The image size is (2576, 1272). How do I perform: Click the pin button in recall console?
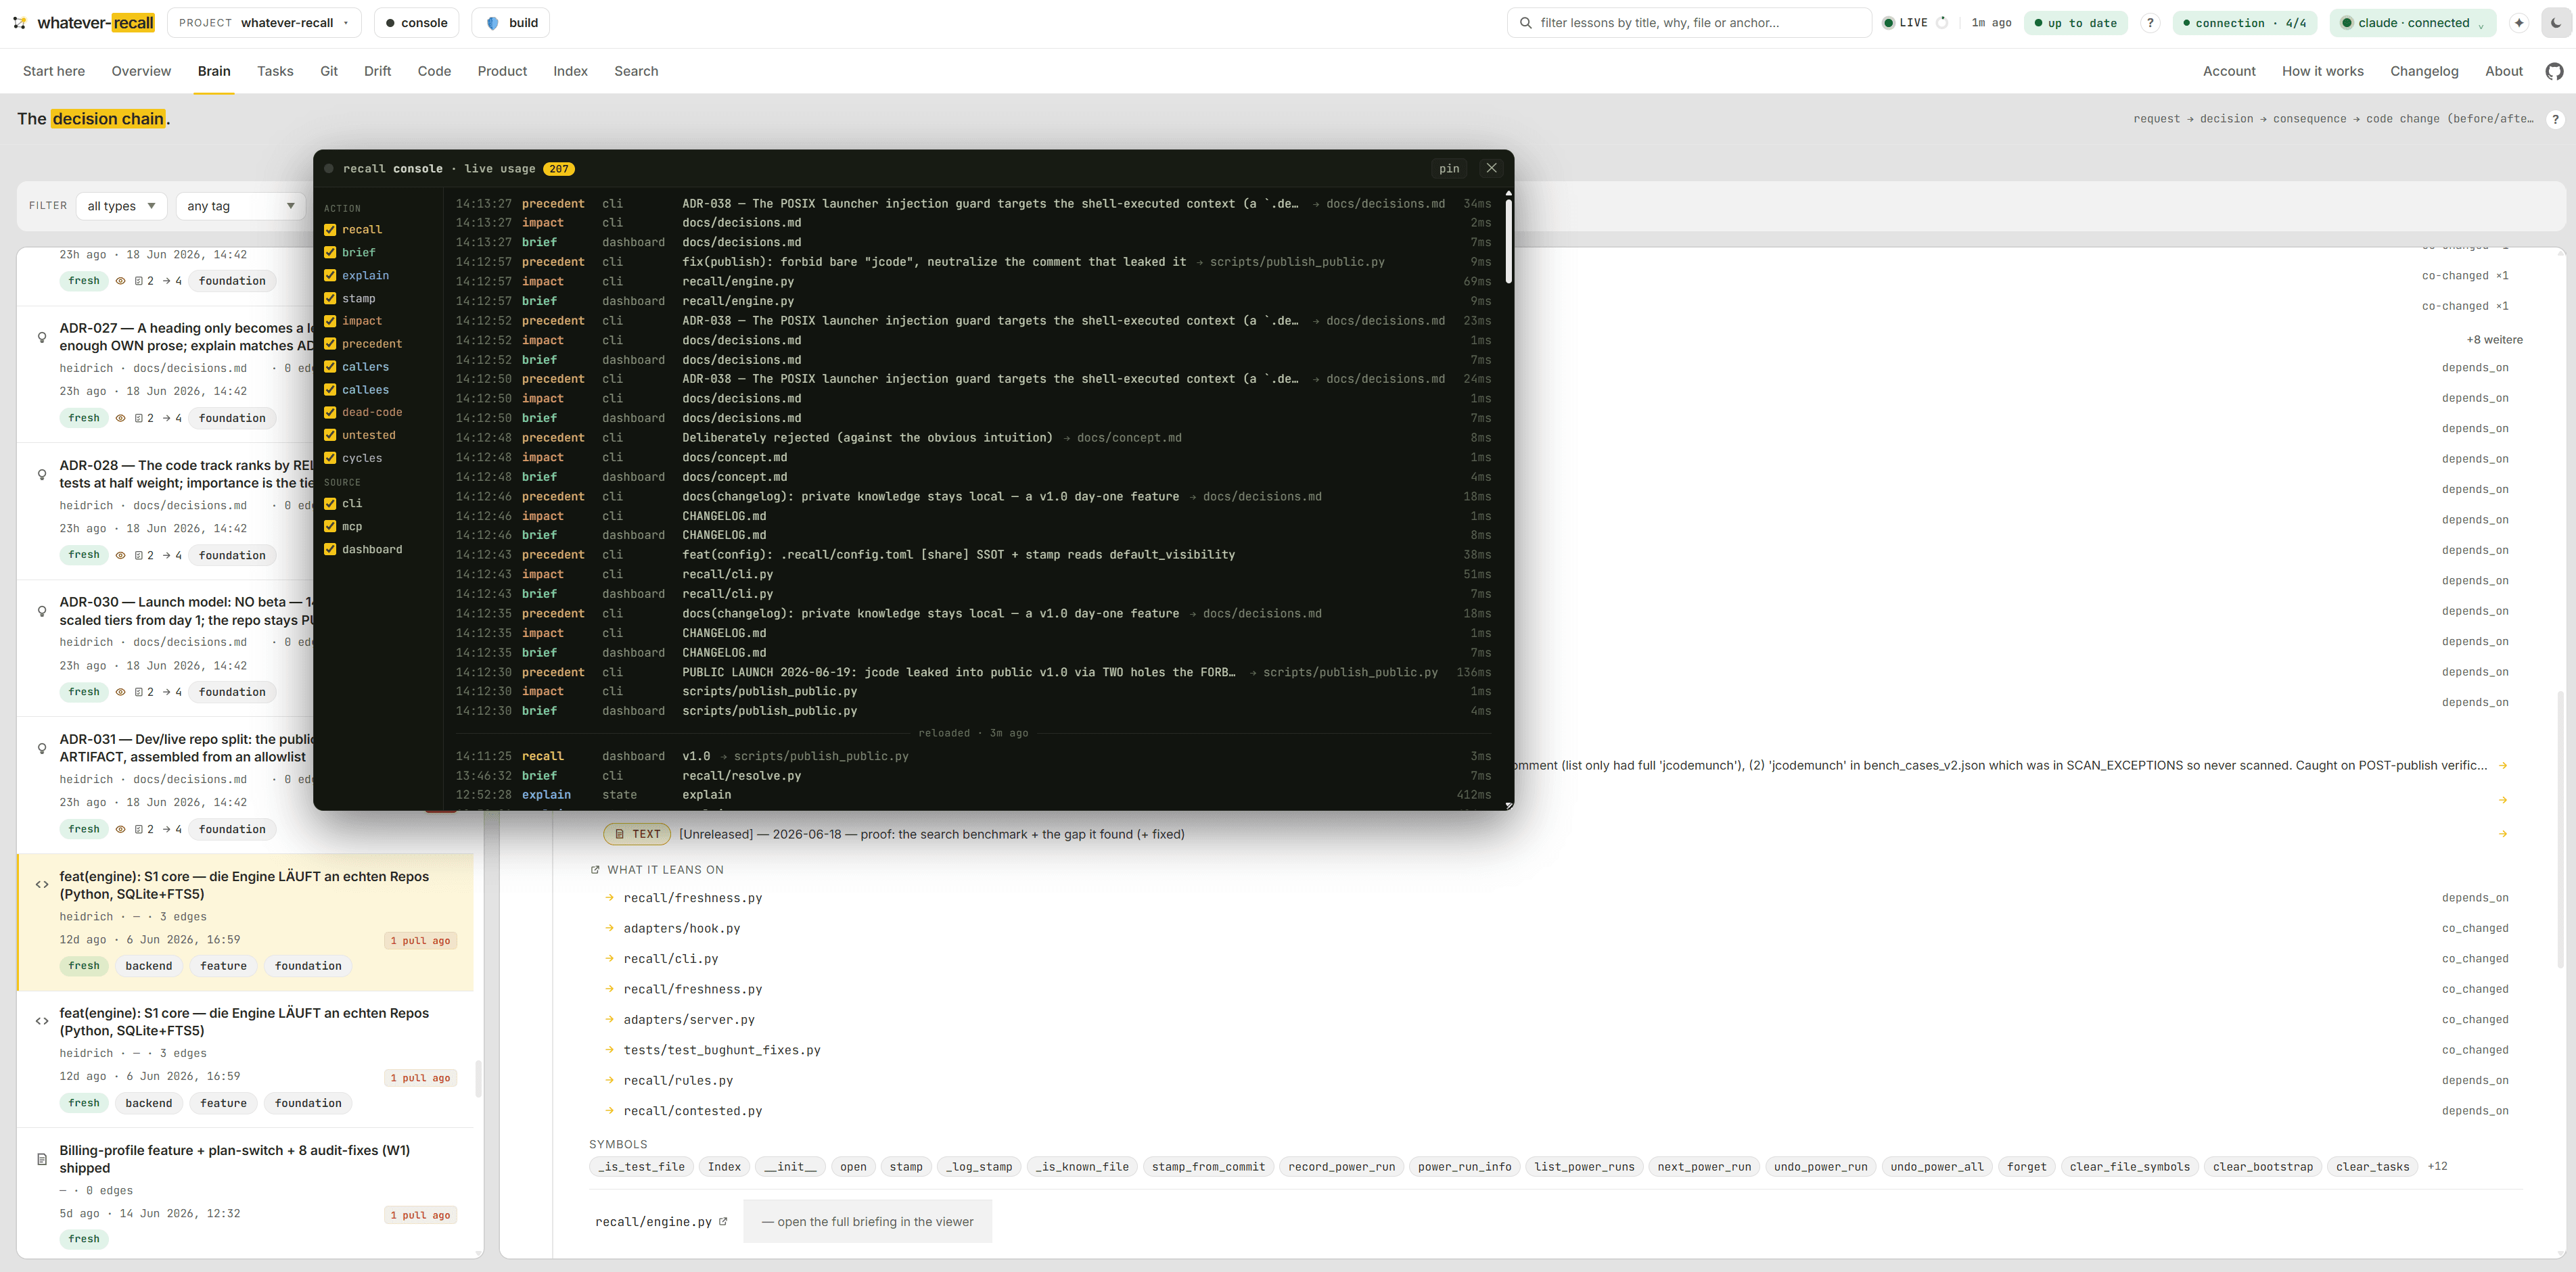click(1449, 169)
